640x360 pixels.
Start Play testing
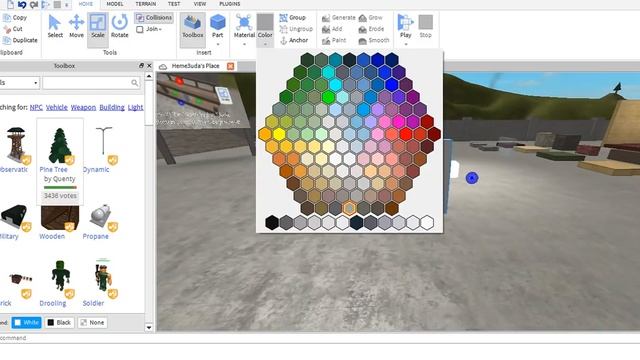point(405,25)
